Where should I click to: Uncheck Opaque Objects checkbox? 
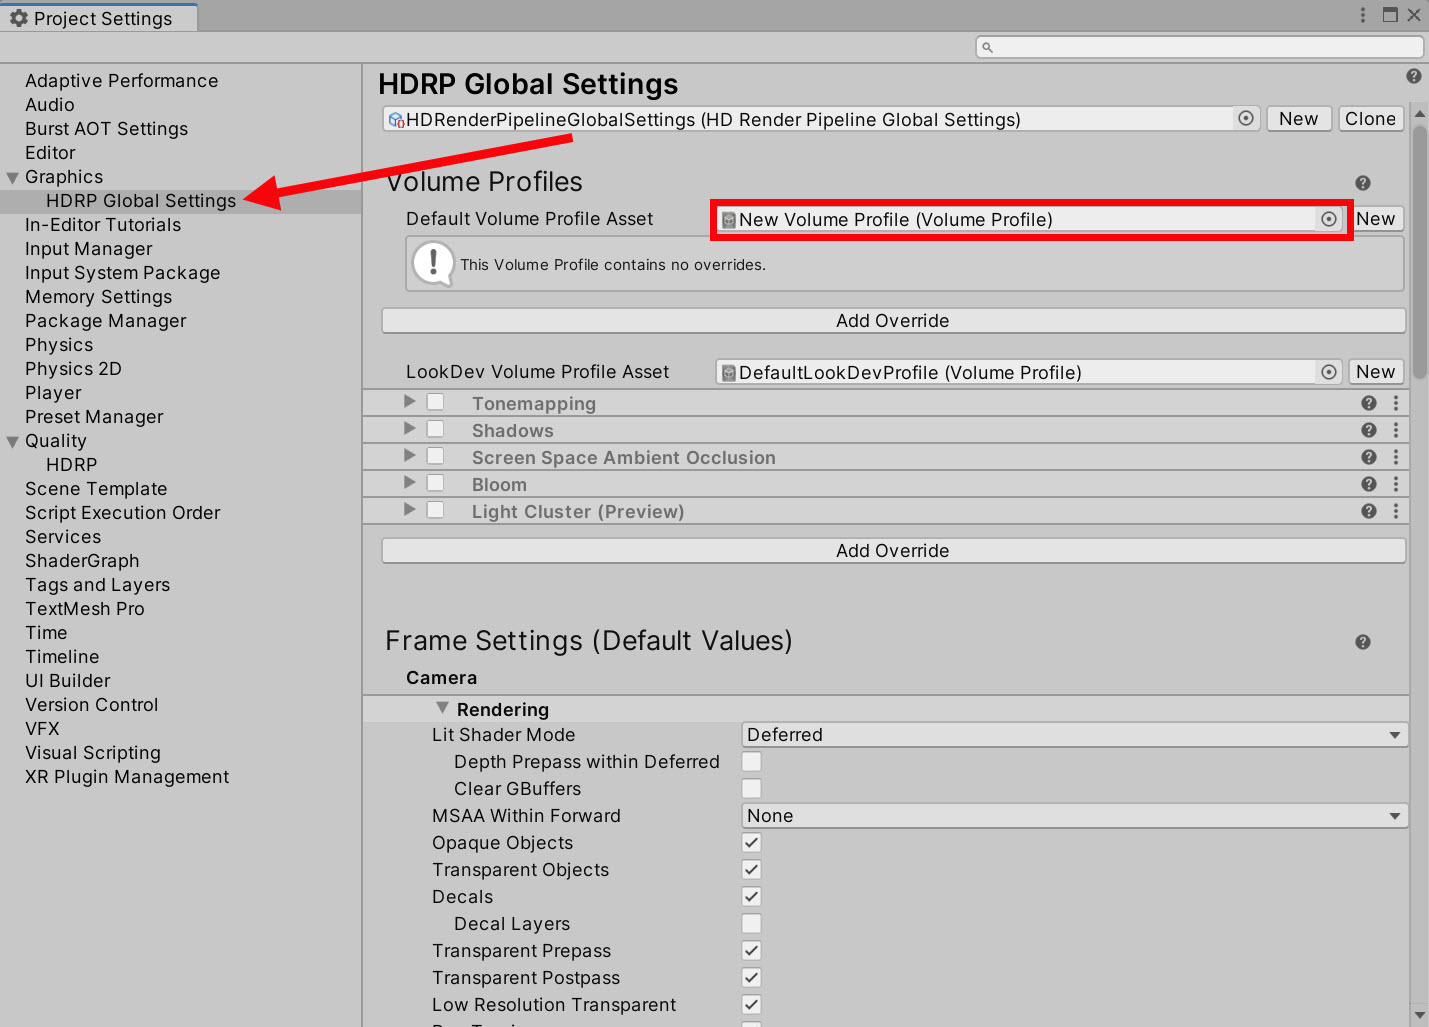click(752, 843)
